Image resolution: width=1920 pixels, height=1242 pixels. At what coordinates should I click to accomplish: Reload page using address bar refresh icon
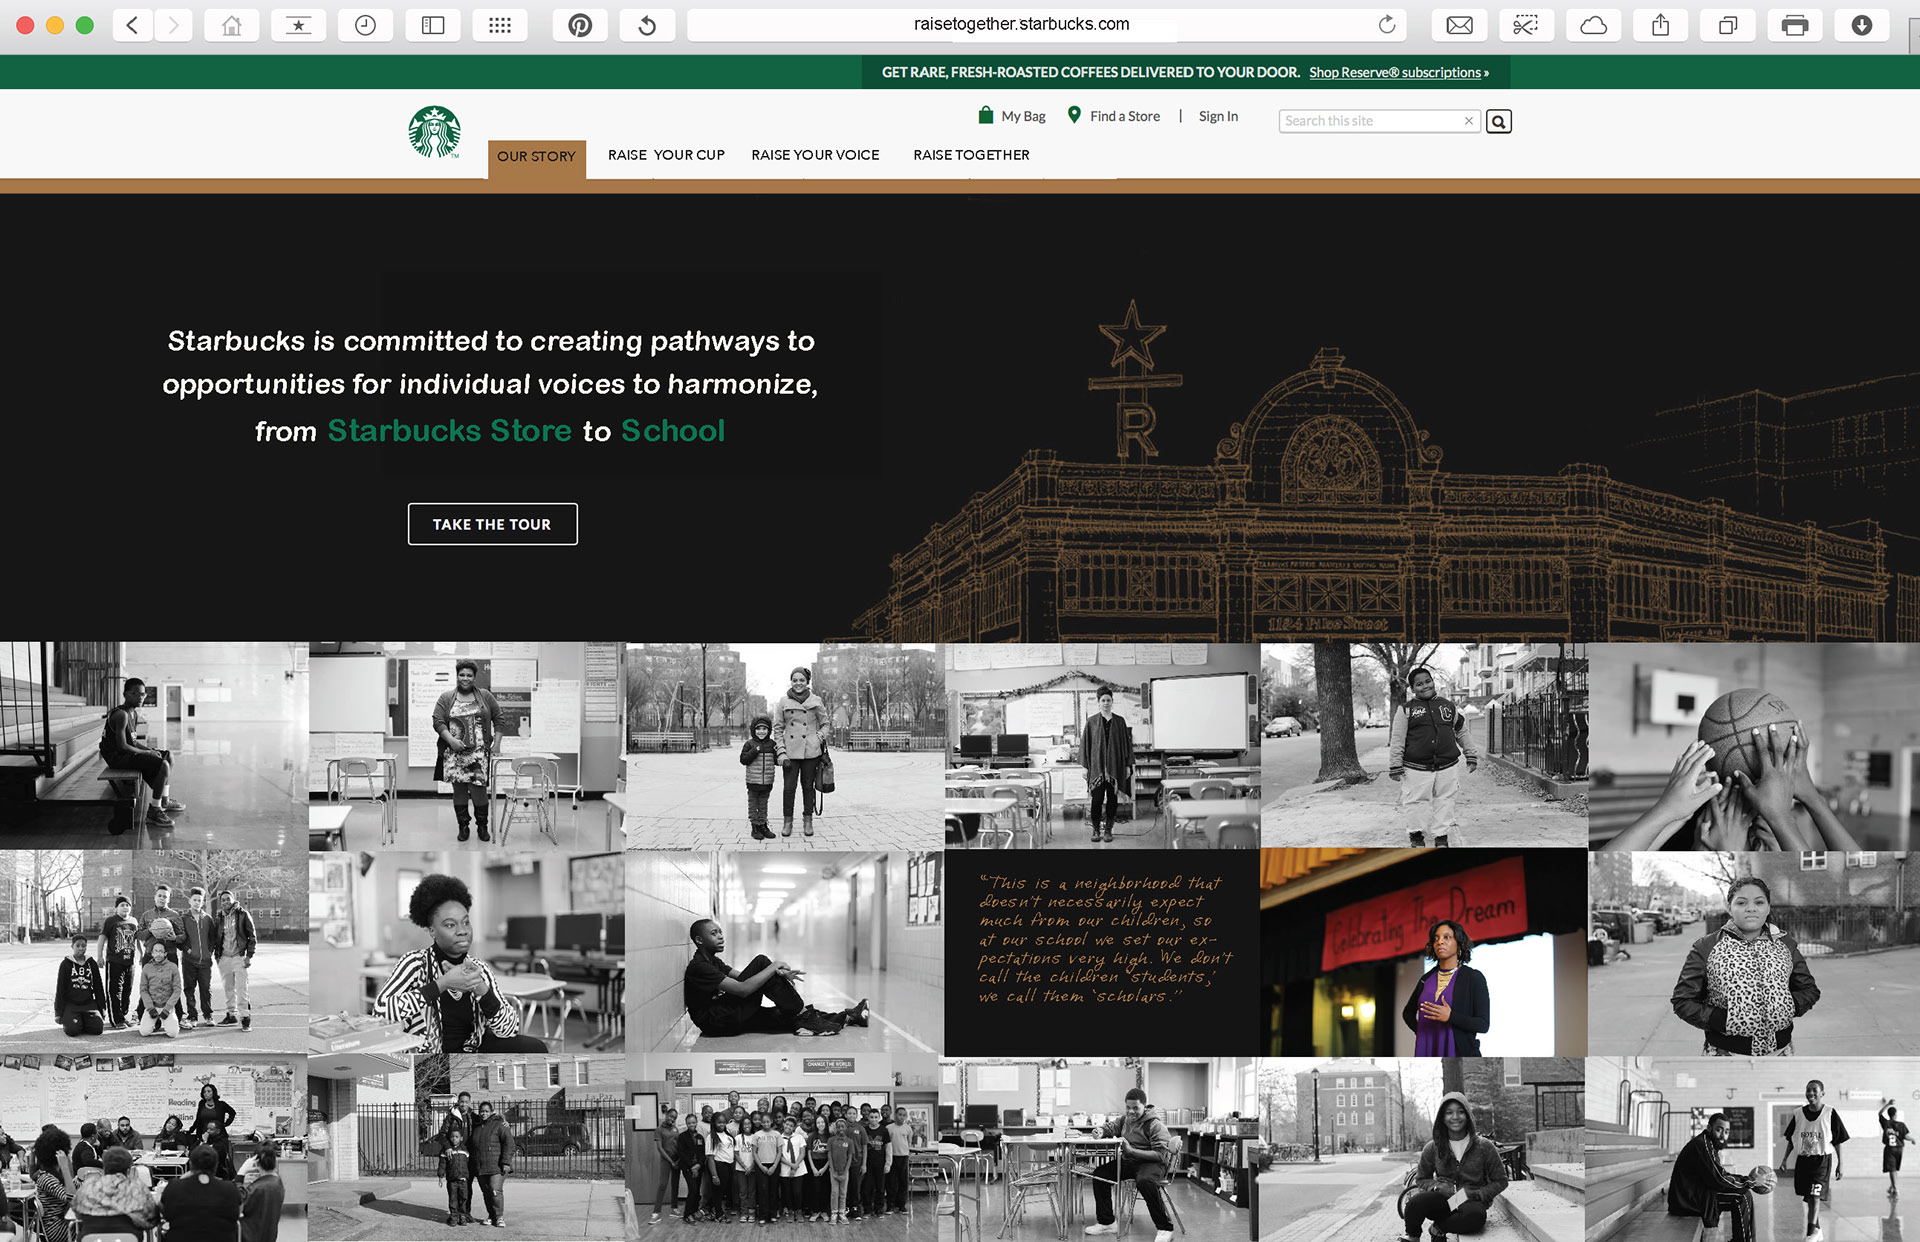(x=1386, y=25)
